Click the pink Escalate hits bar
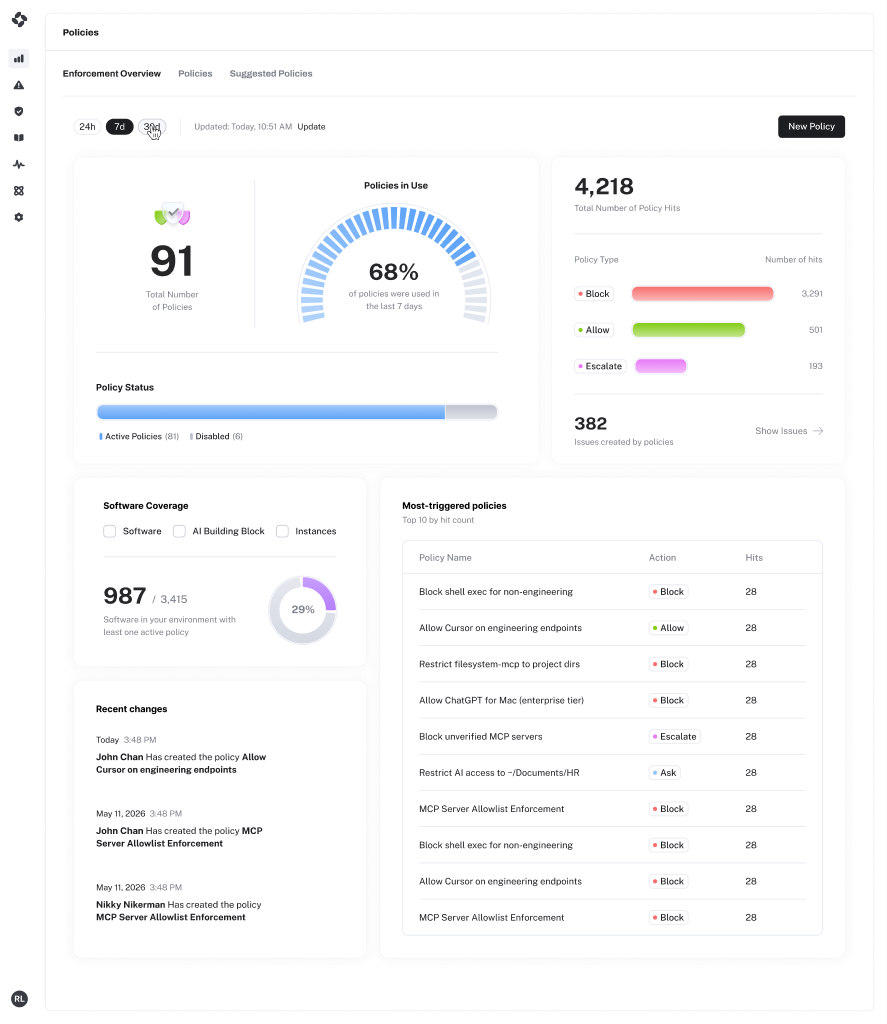Image resolution: width=887 pixels, height=1024 pixels. point(661,366)
